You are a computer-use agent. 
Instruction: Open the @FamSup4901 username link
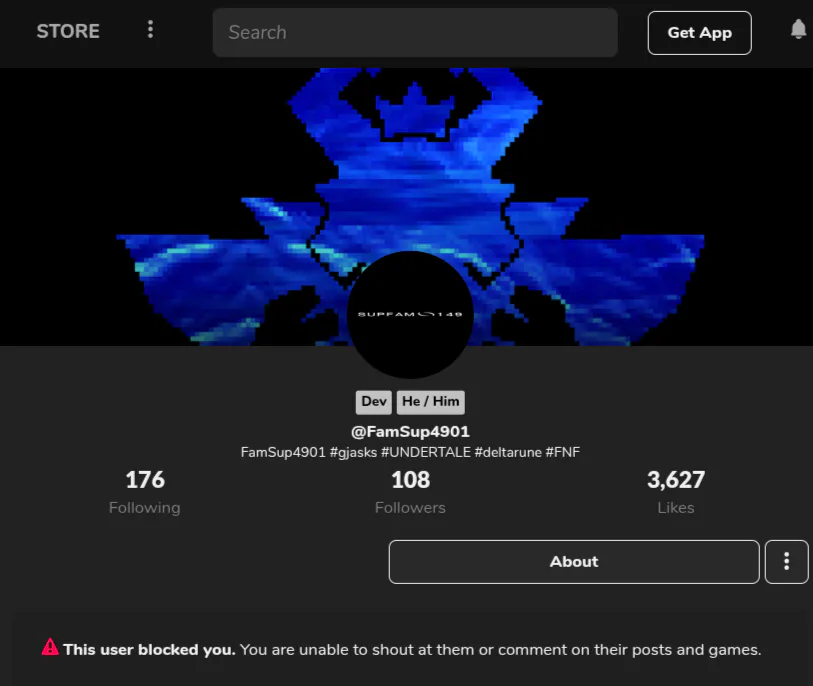[x=410, y=431]
